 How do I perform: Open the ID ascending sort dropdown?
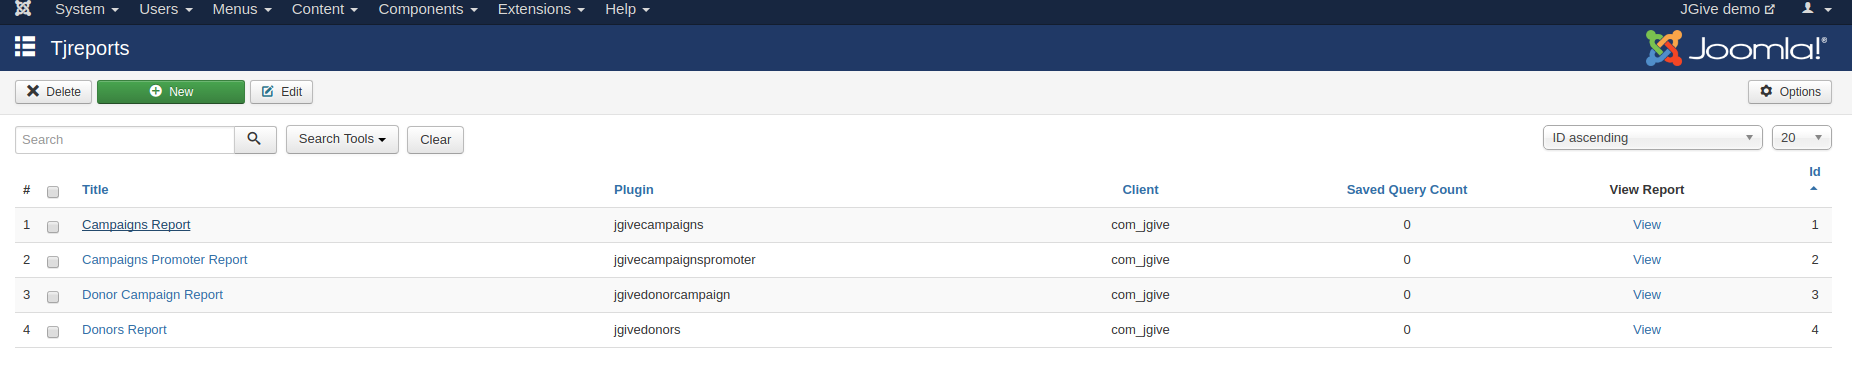[x=1653, y=138]
